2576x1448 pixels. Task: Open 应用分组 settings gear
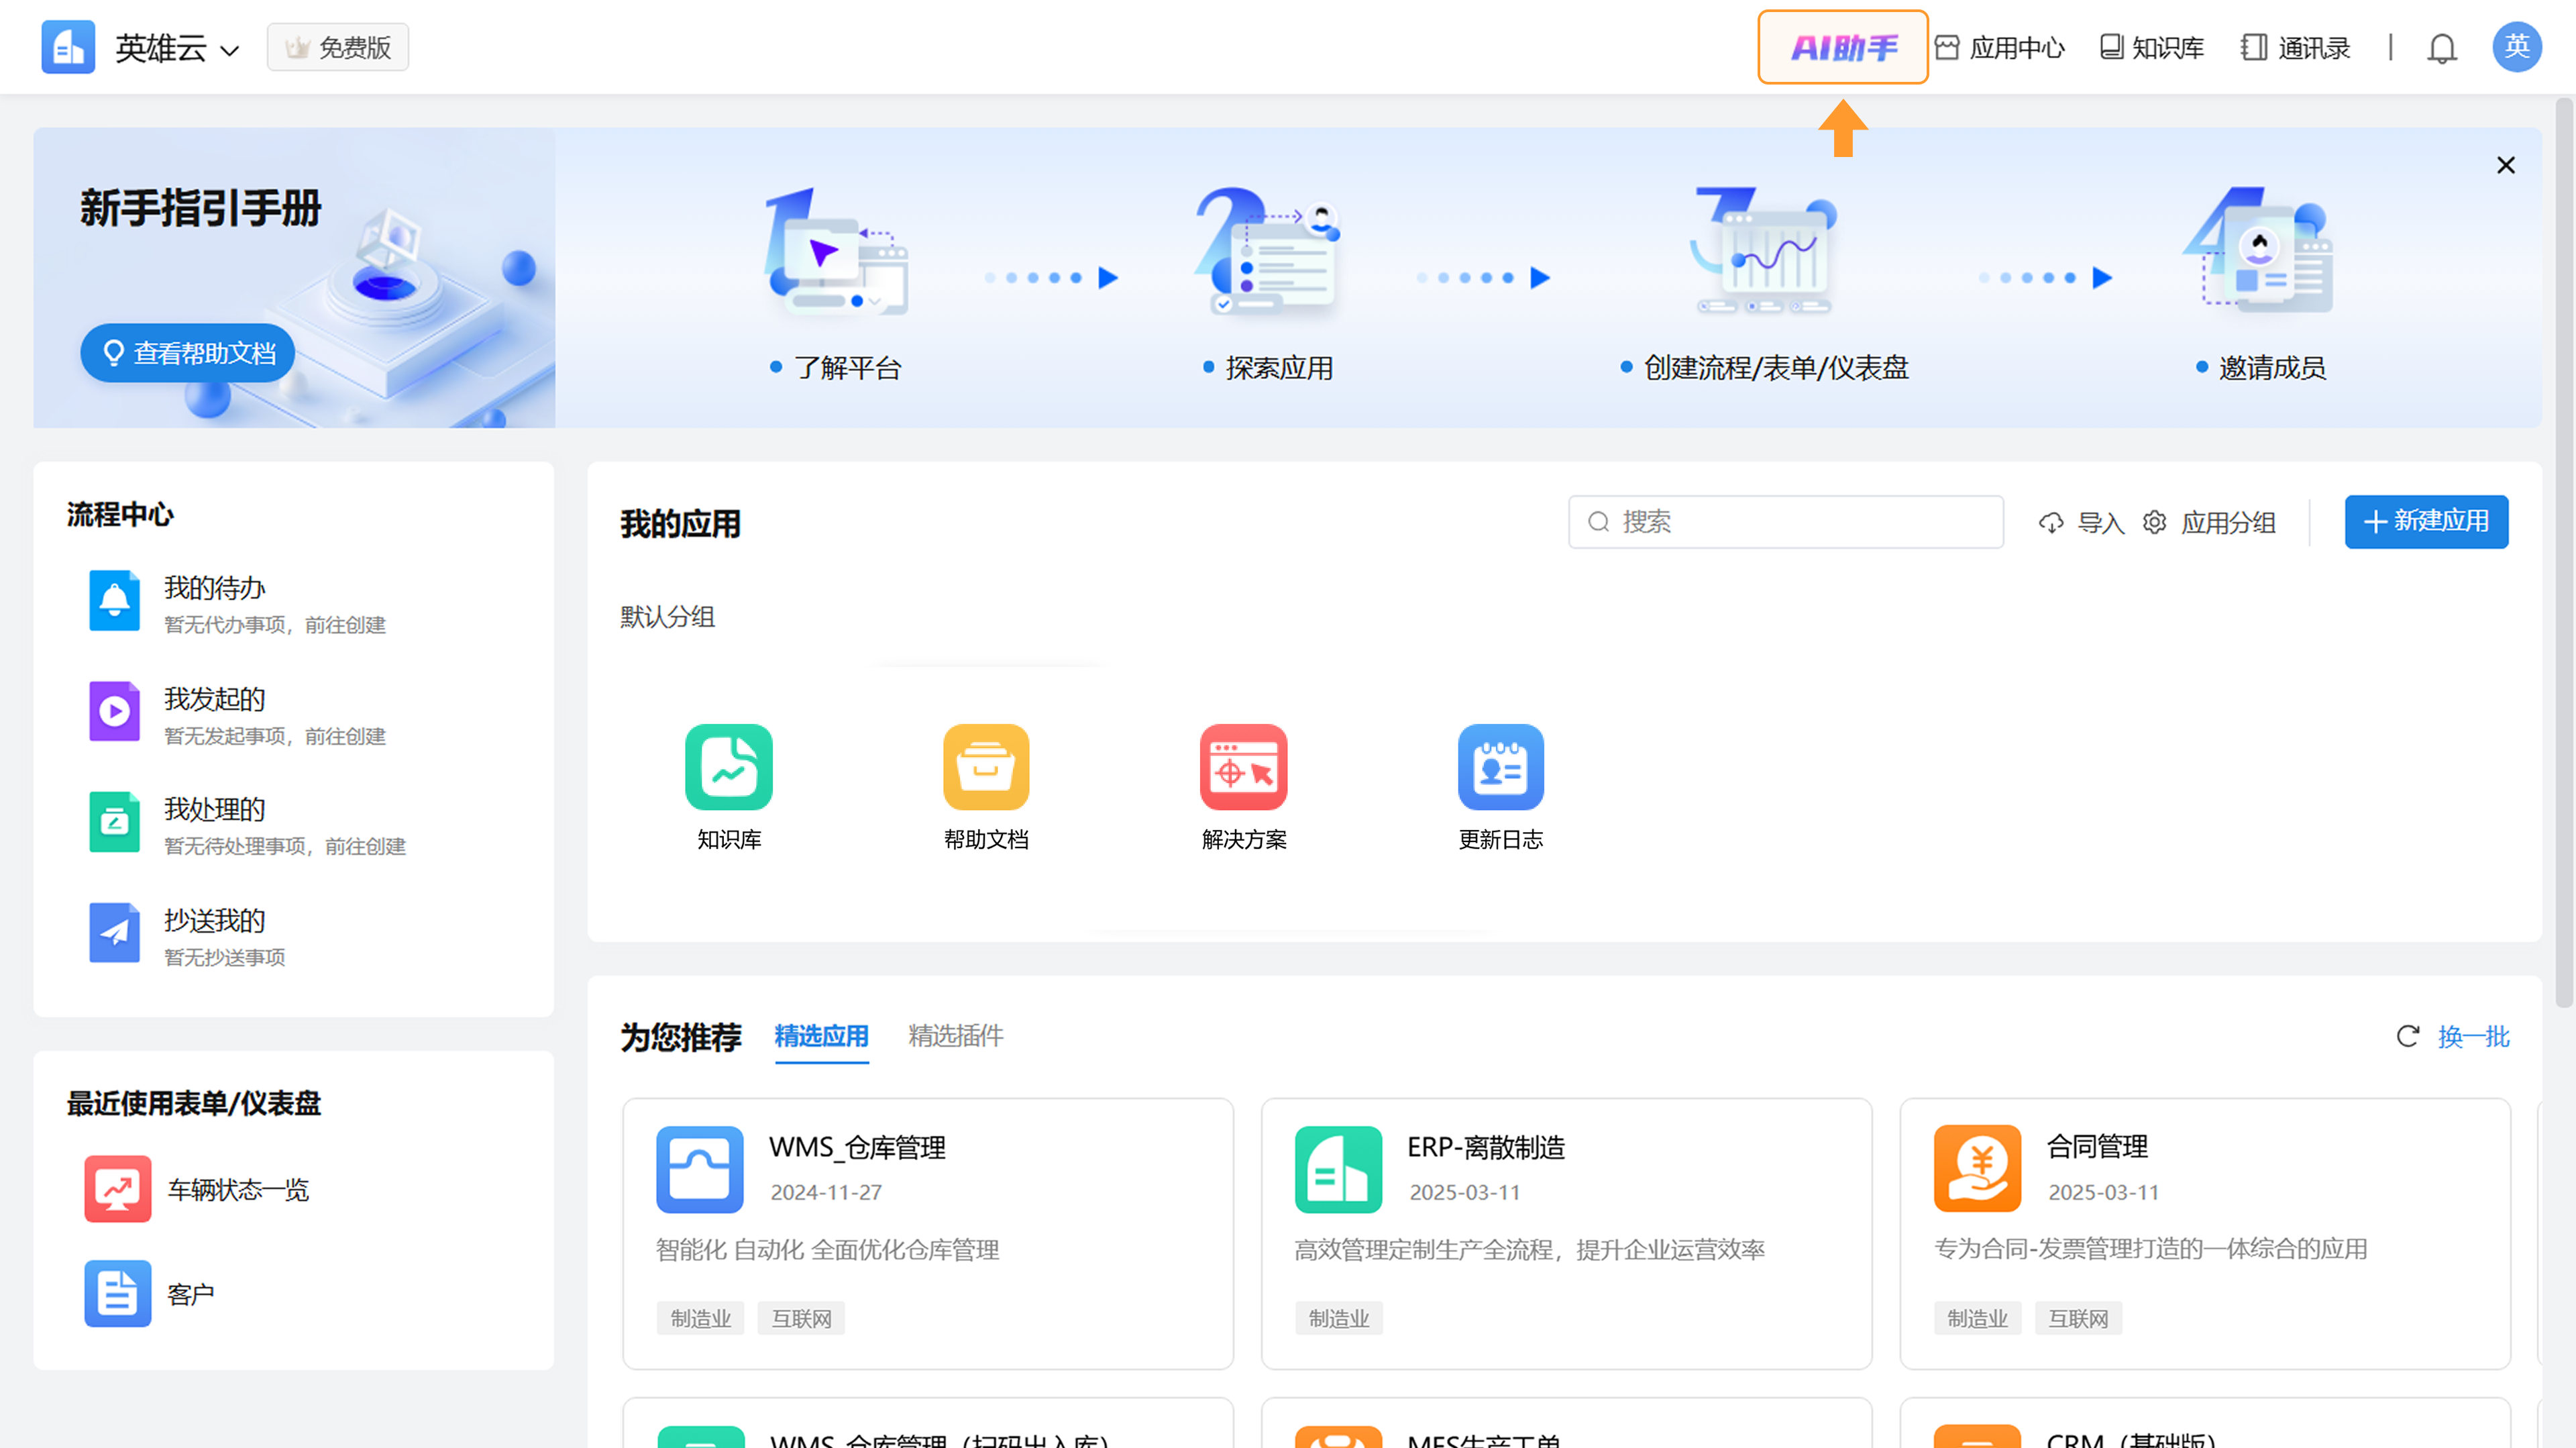click(2155, 523)
